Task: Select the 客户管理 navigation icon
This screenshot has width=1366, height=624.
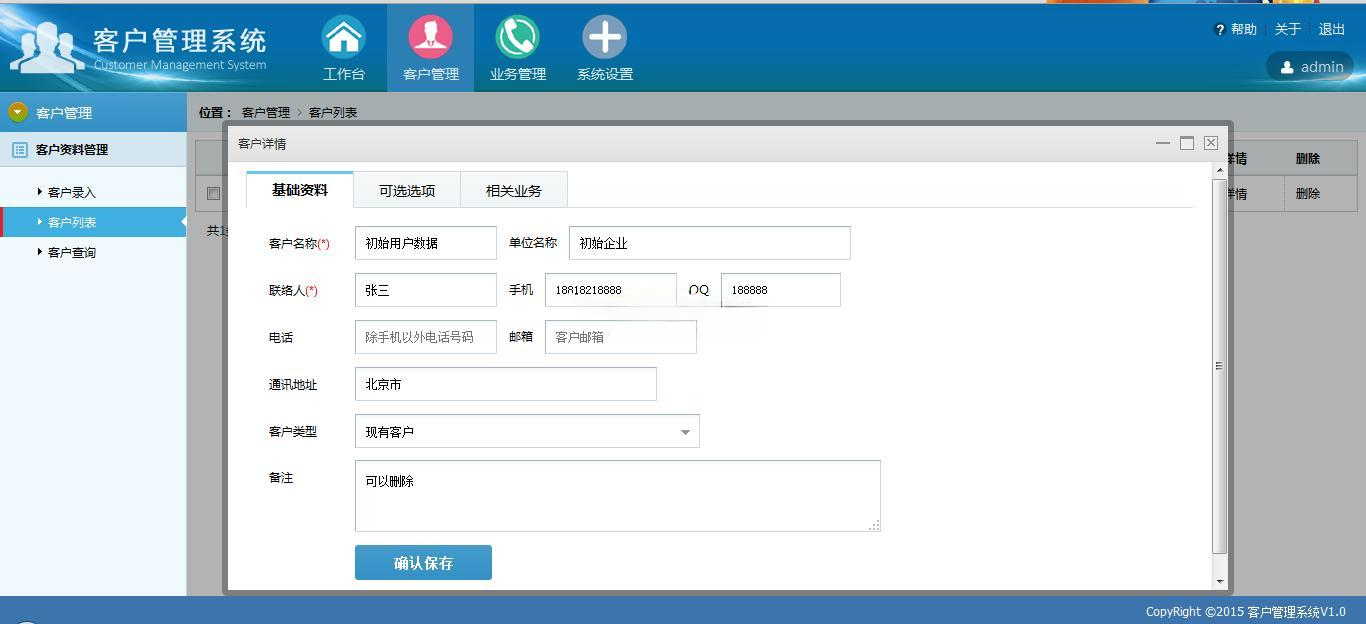Action: click(x=430, y=35)
